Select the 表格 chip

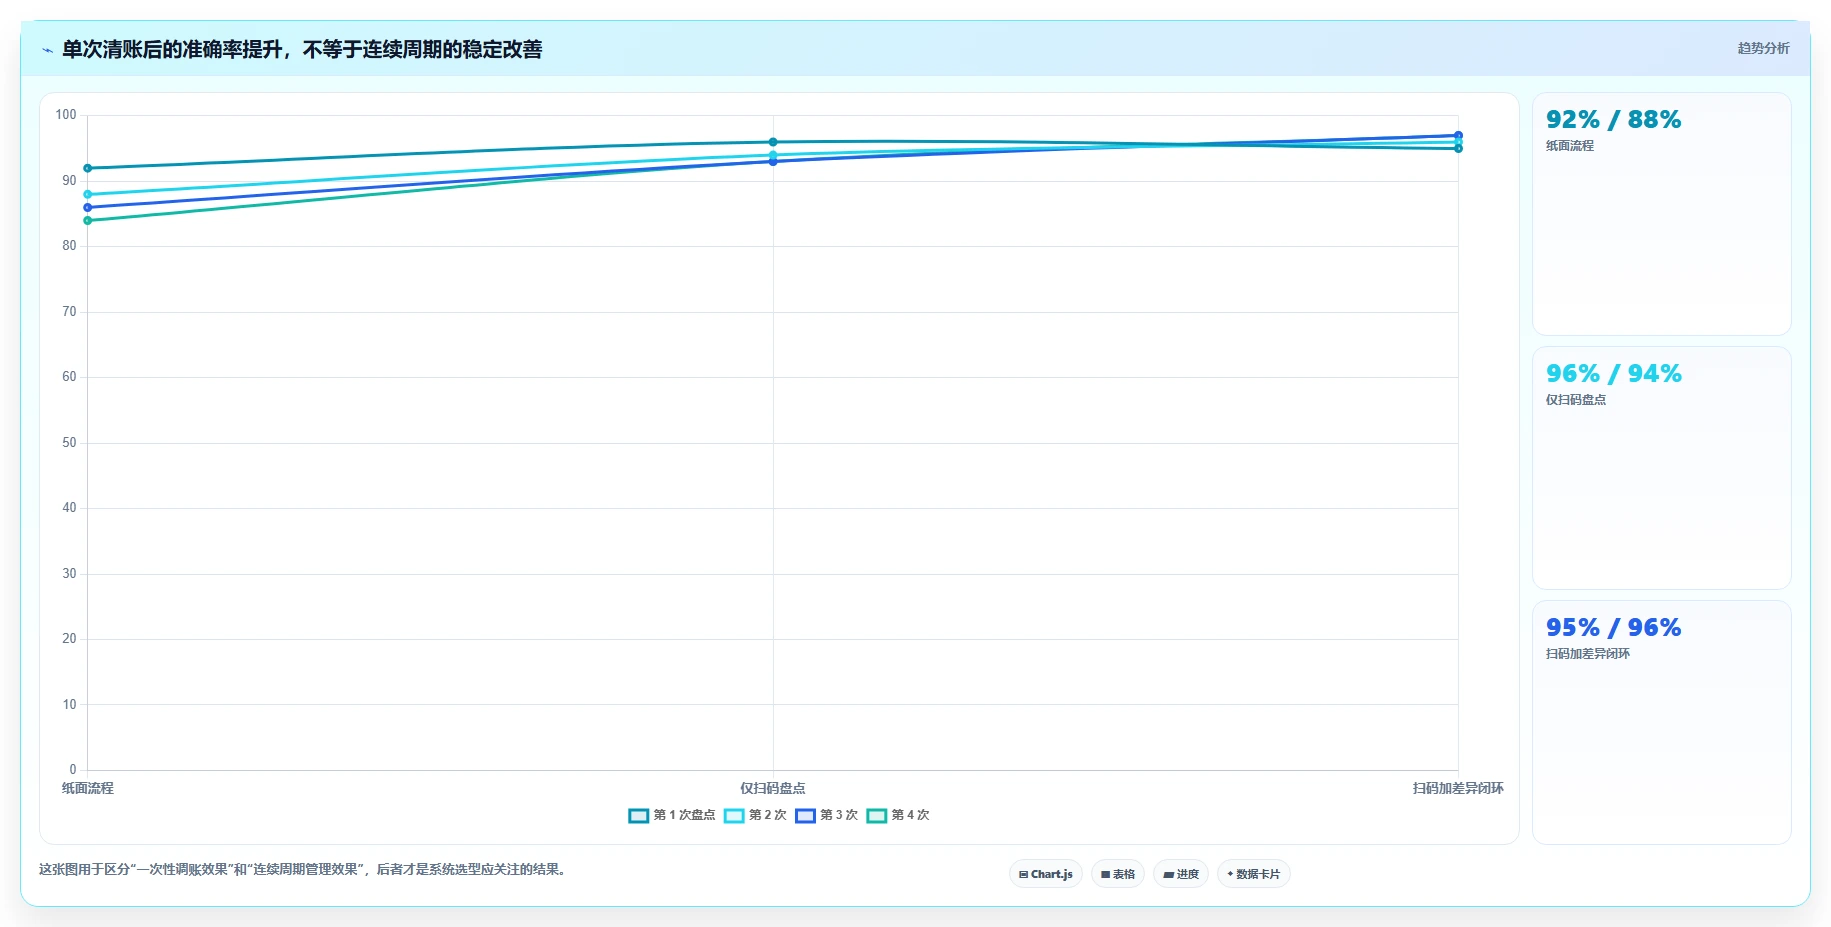pyautogui.click(x=1118, y=874)
